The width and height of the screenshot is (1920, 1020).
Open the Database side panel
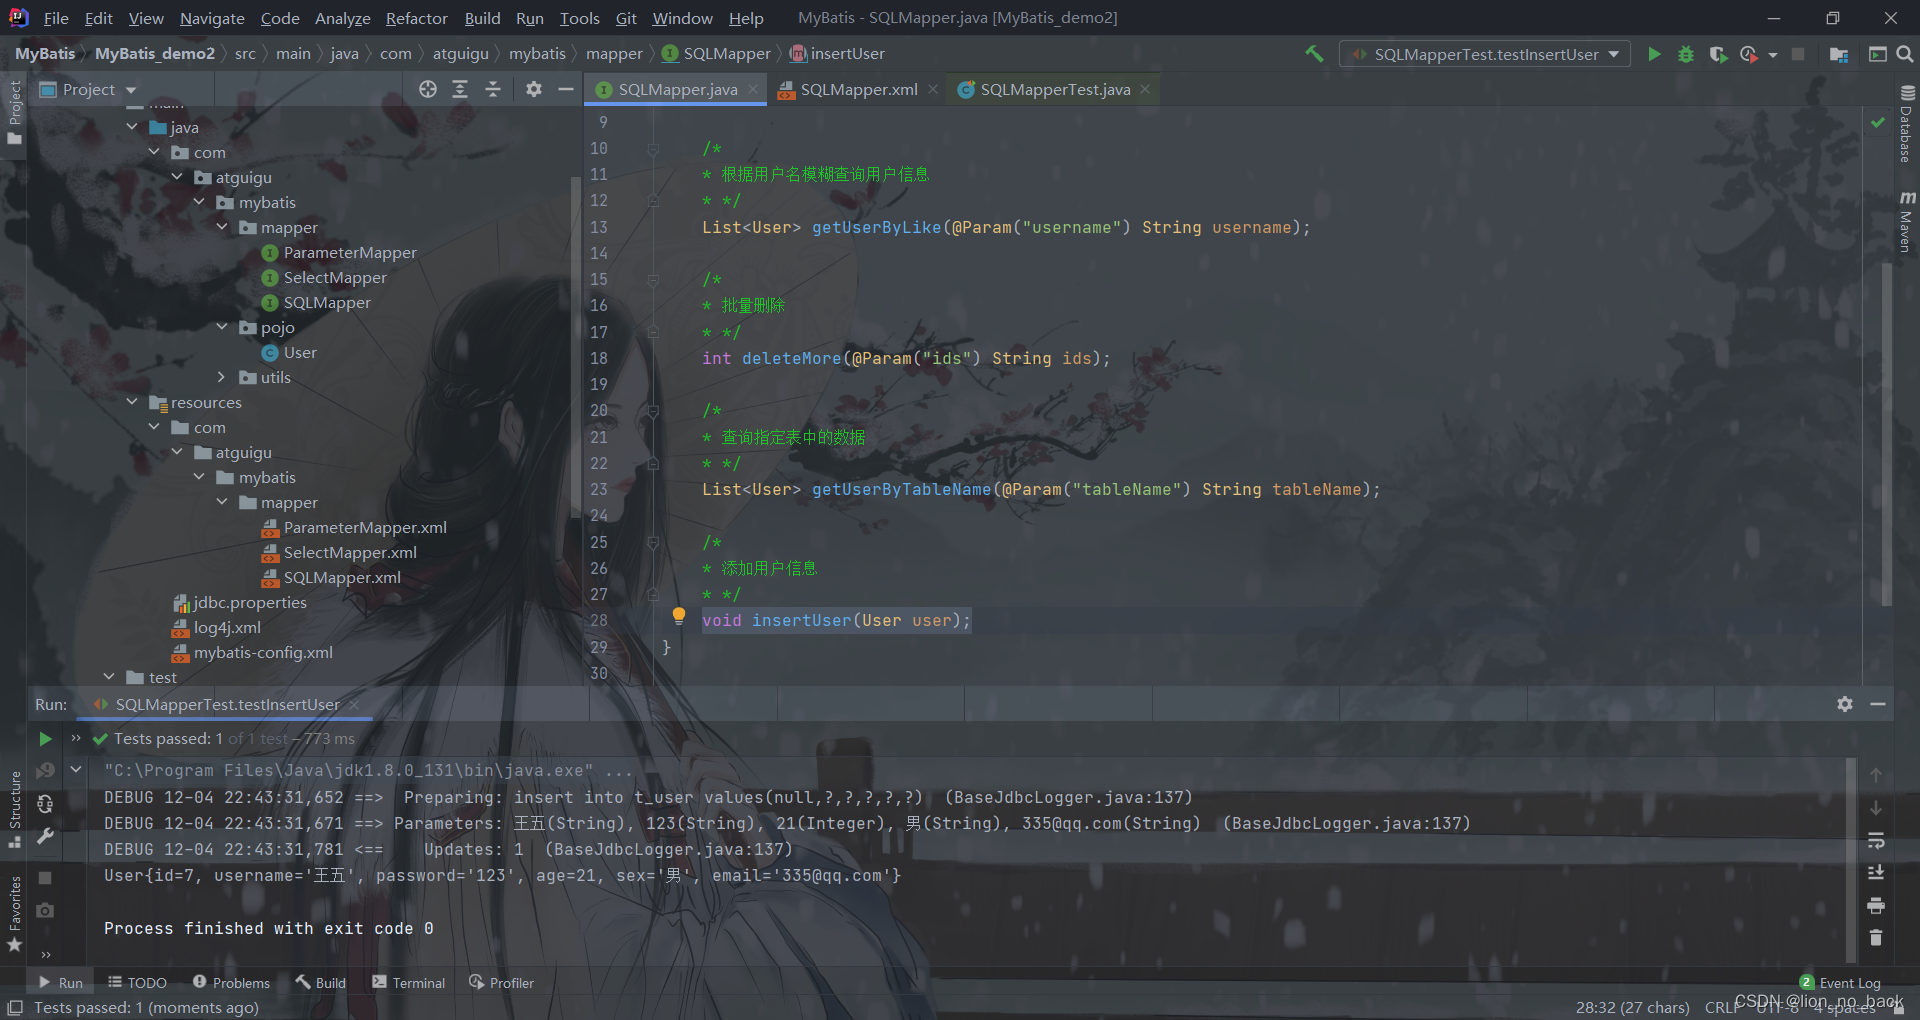(x=1907, y=124)
